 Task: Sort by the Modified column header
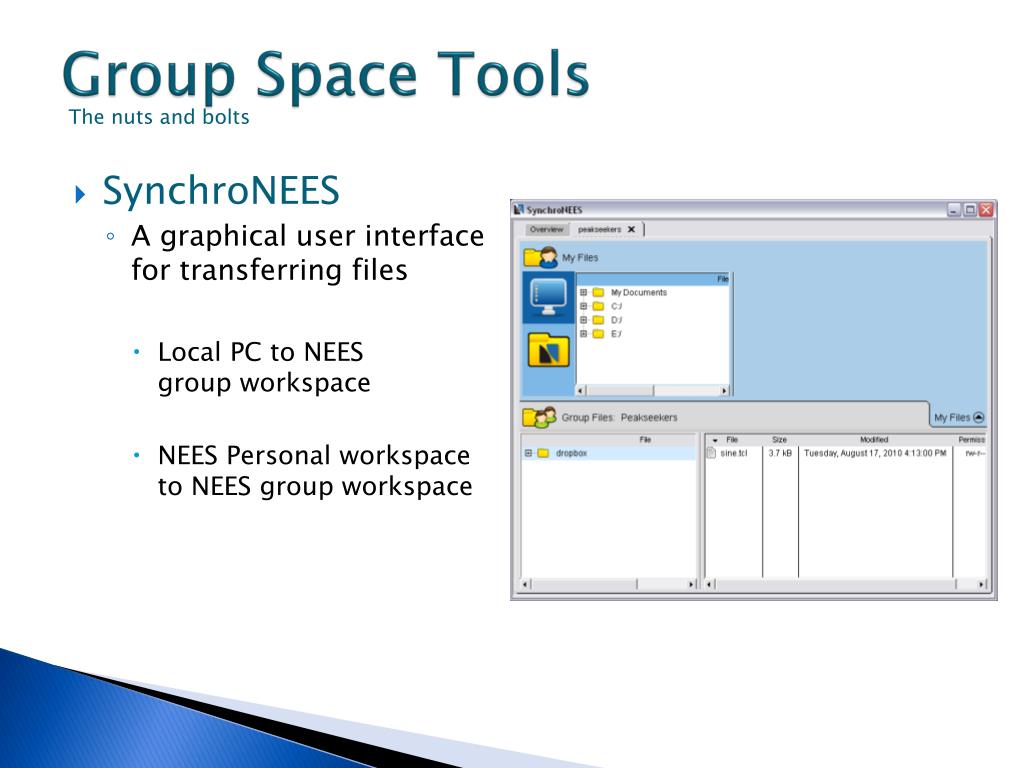coord(874,440)
